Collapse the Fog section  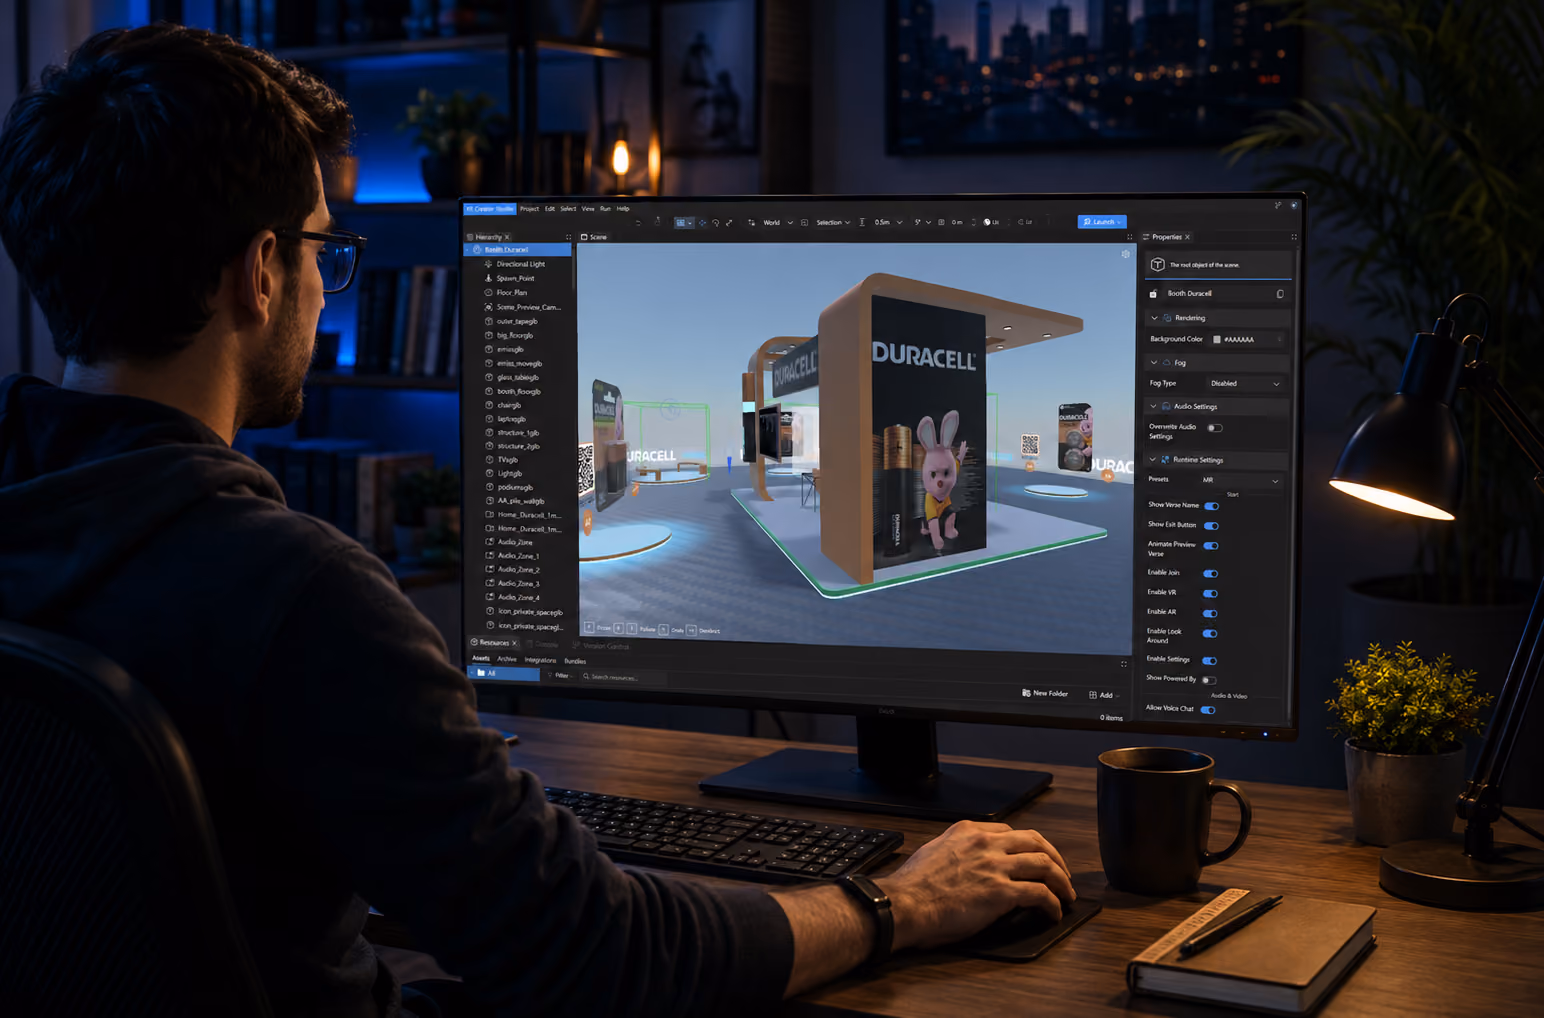(x=1154, y=362)
